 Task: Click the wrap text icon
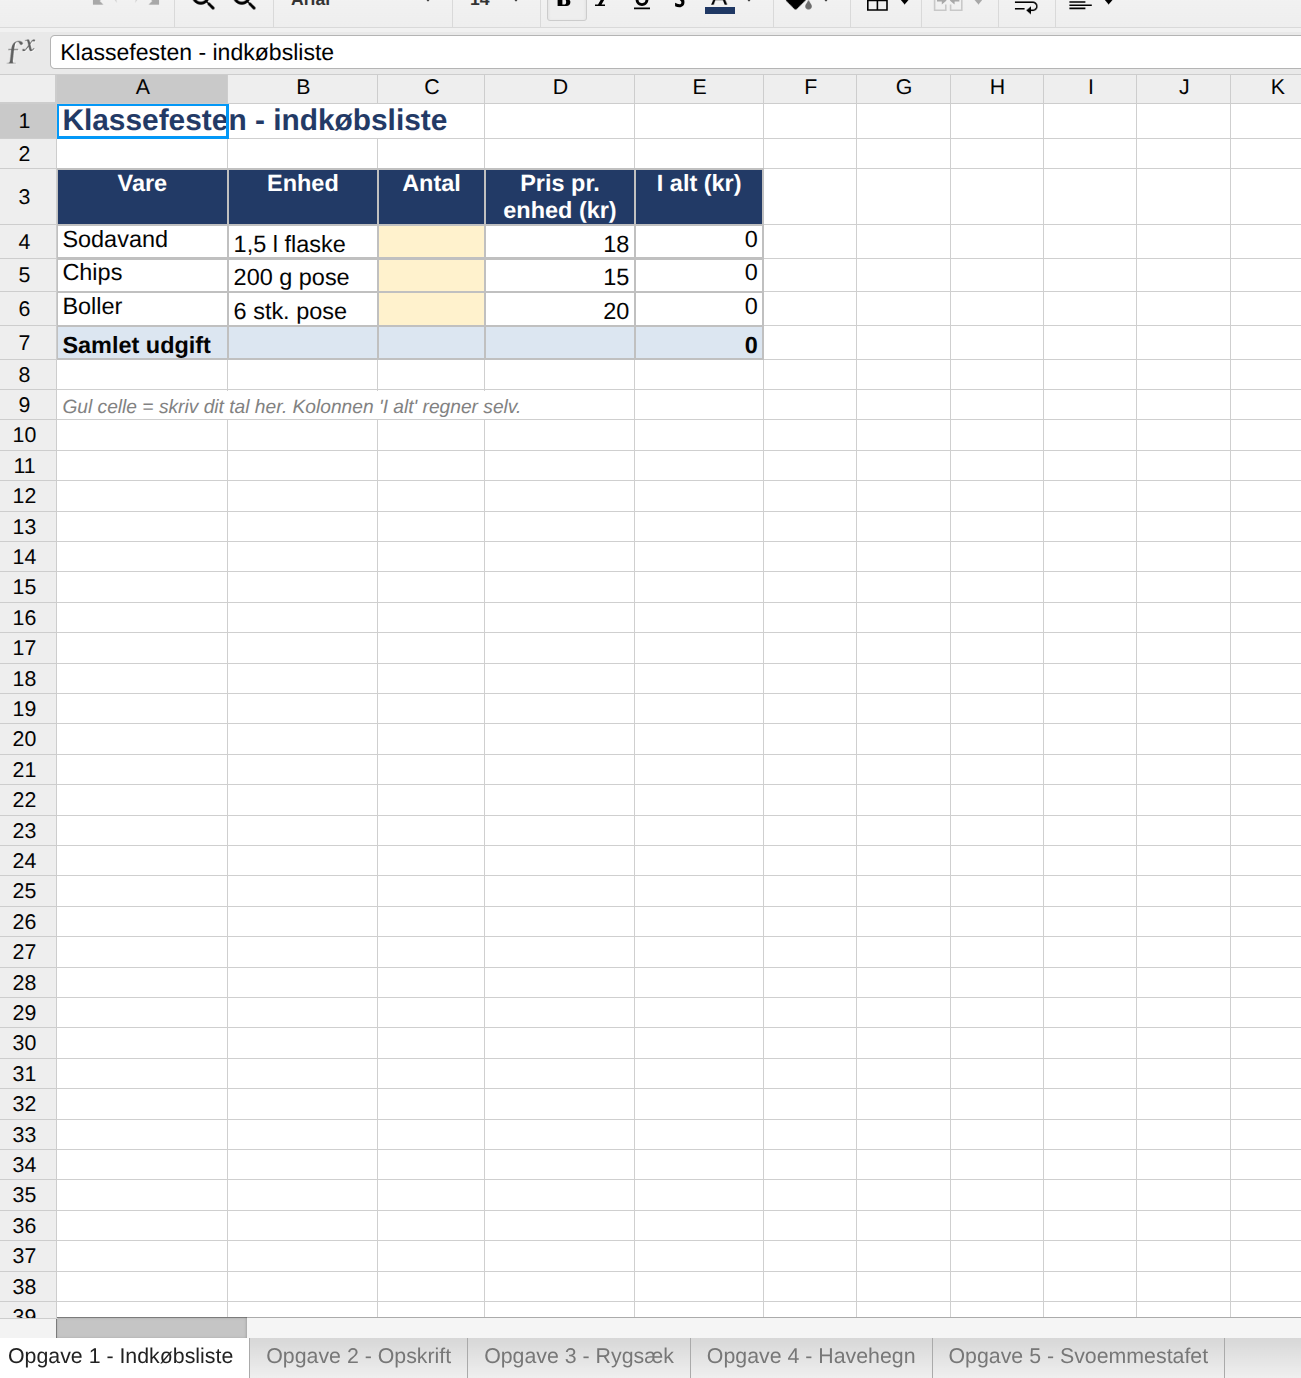(x=1026, y=4)
